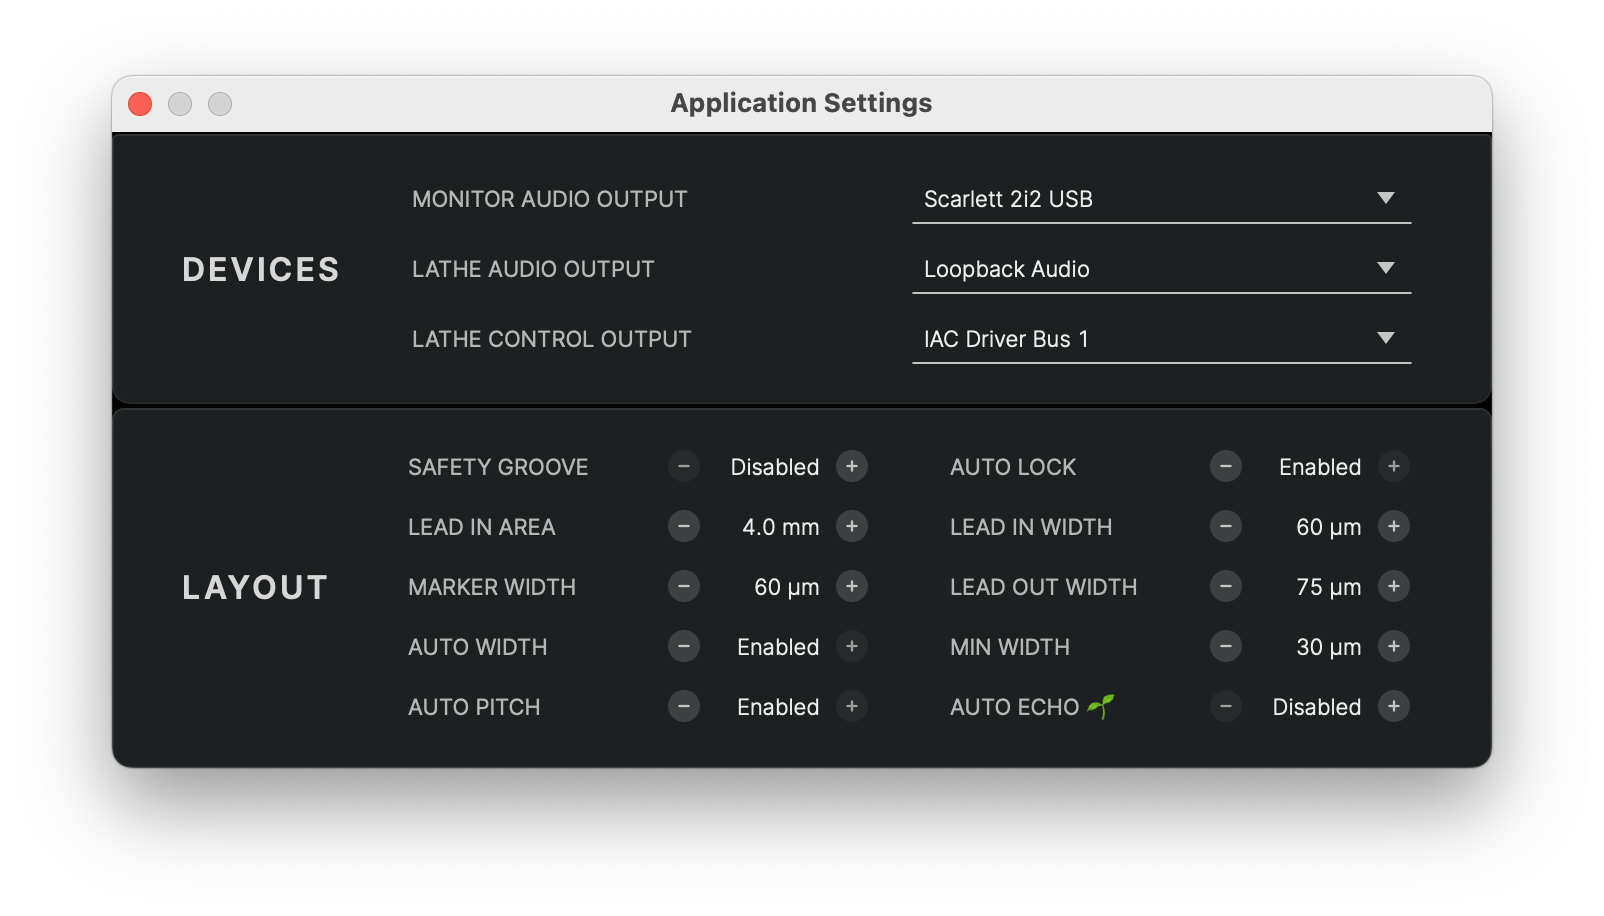
Task: Close the Application Settings window
Action: click(140, 104)
